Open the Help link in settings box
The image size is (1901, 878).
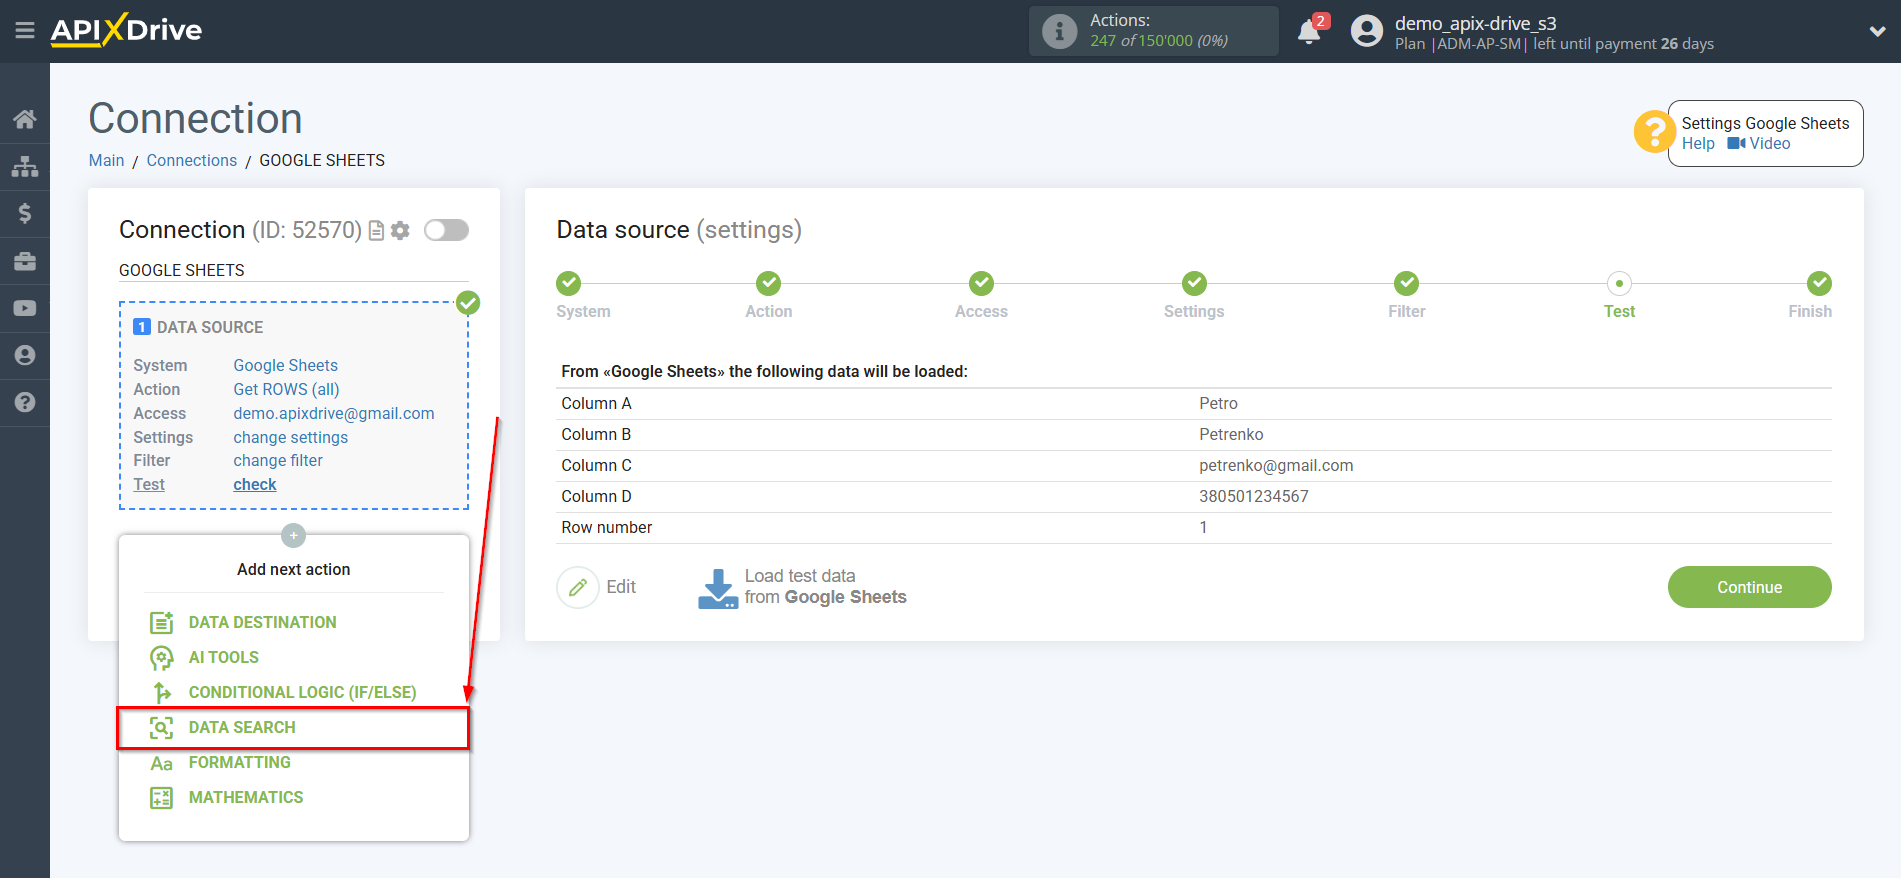tap(1698, 144)
